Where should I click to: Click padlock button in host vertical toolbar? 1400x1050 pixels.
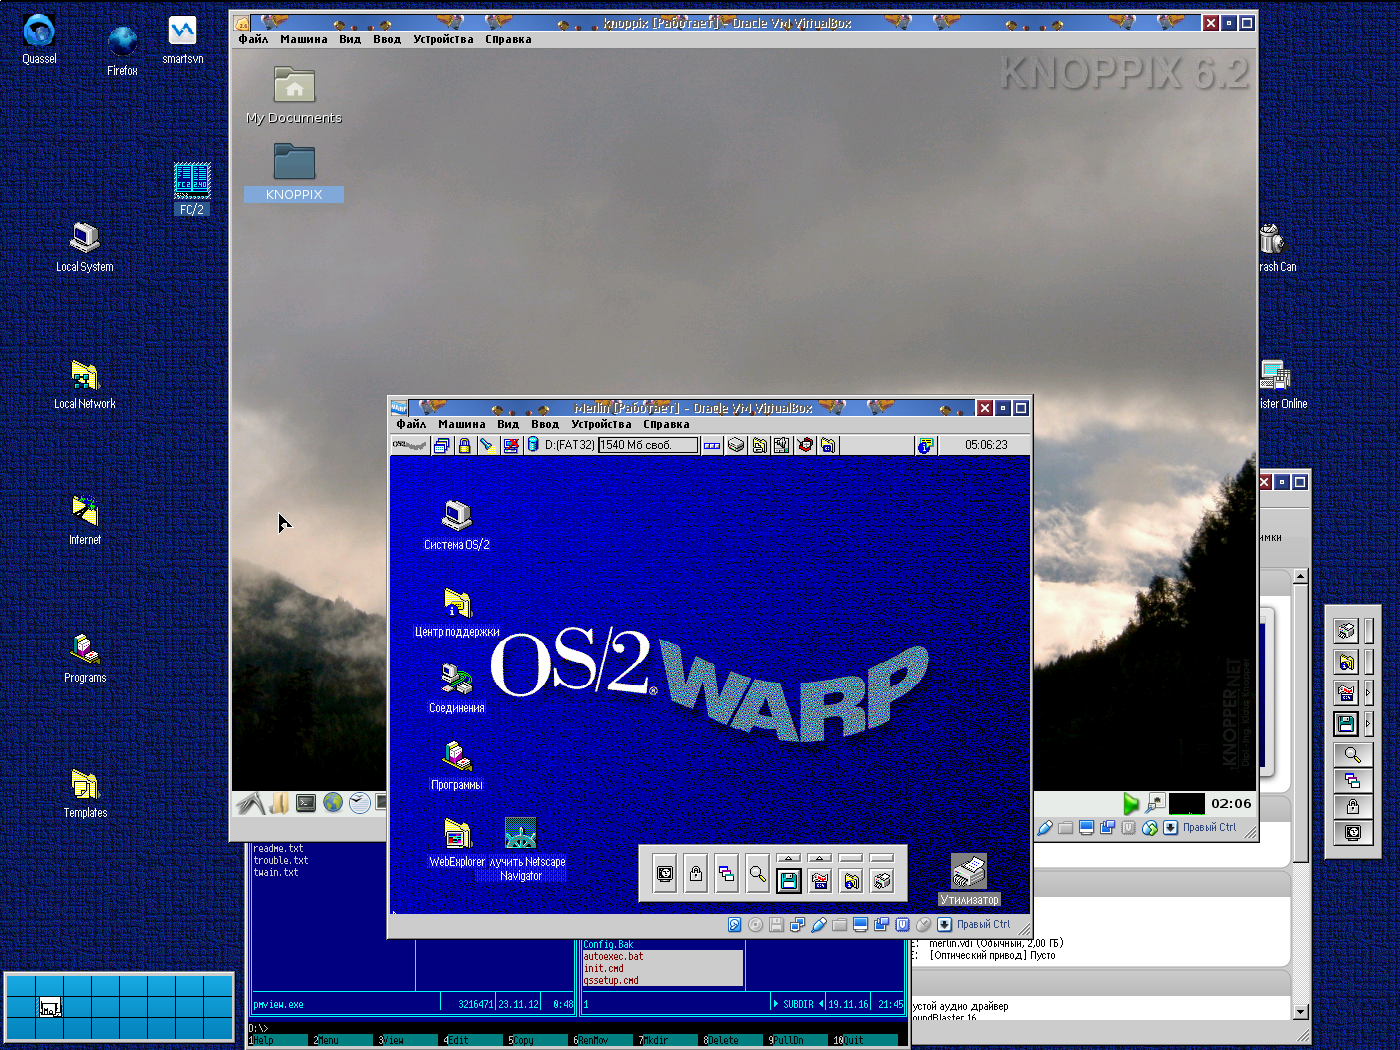click(x=1352, y=807)
